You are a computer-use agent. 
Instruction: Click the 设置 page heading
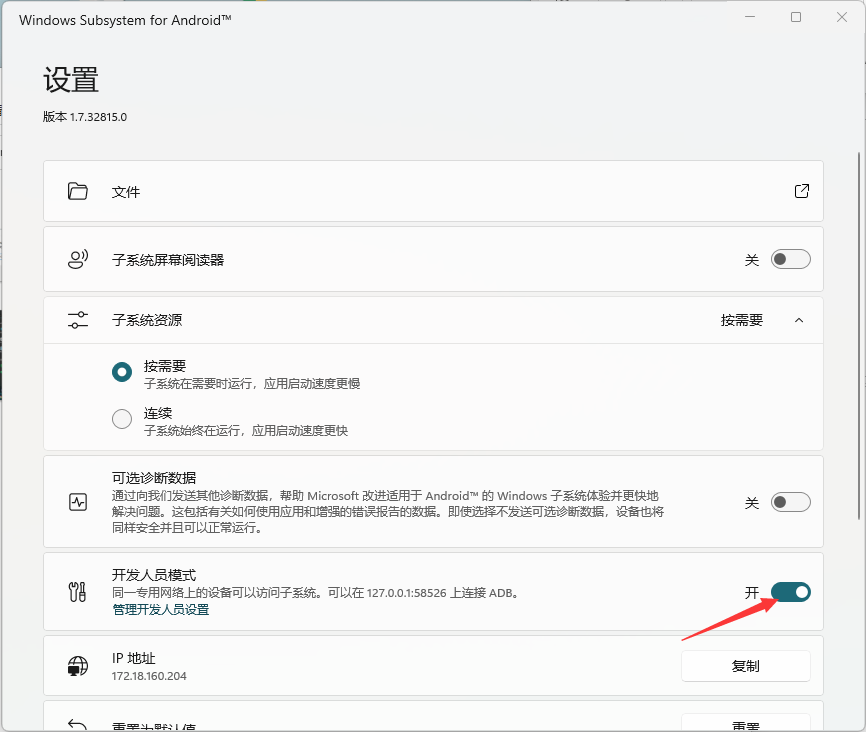[x=71, y=80]
